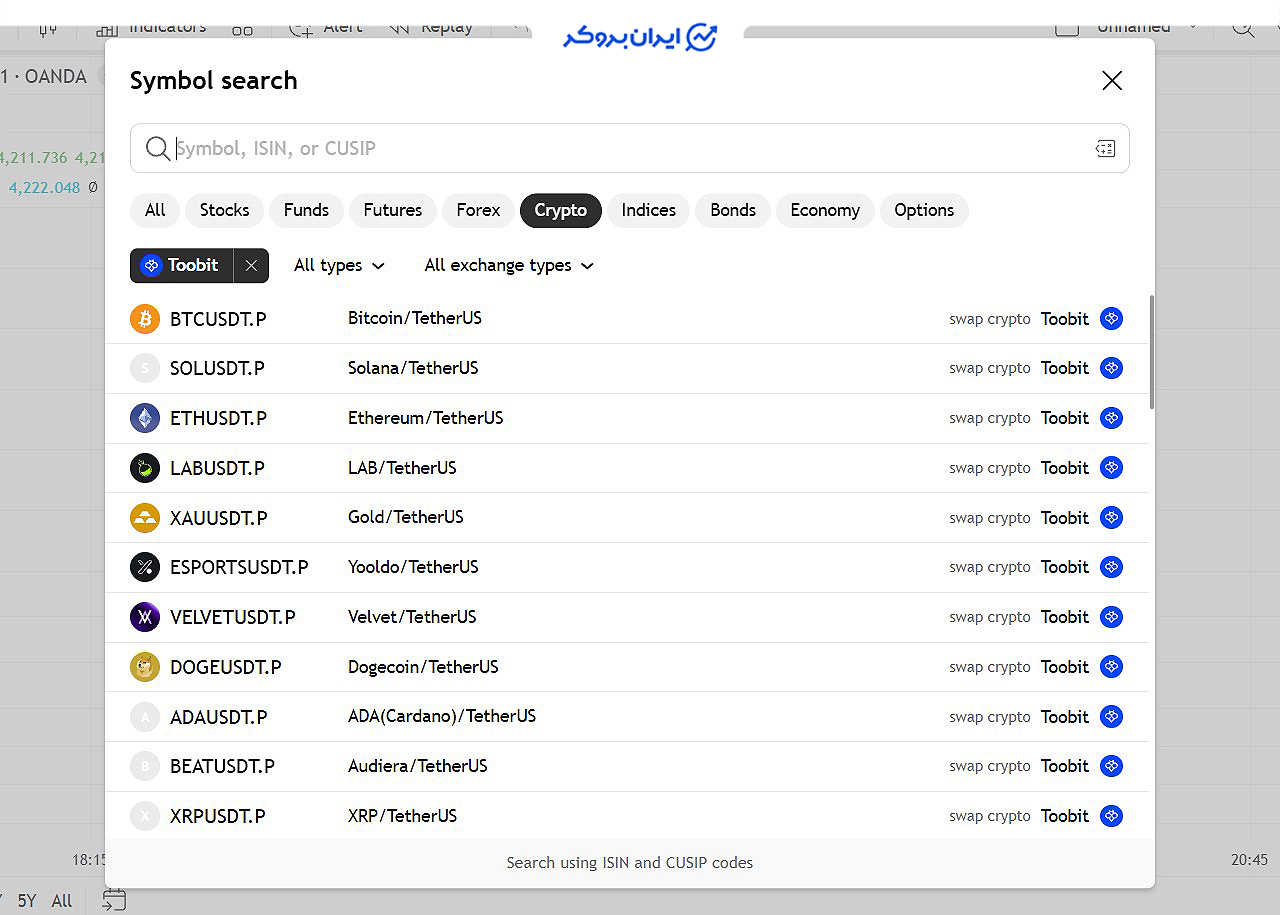
Task: Remove the Toobit exchange filter
Action: (251, 265)
